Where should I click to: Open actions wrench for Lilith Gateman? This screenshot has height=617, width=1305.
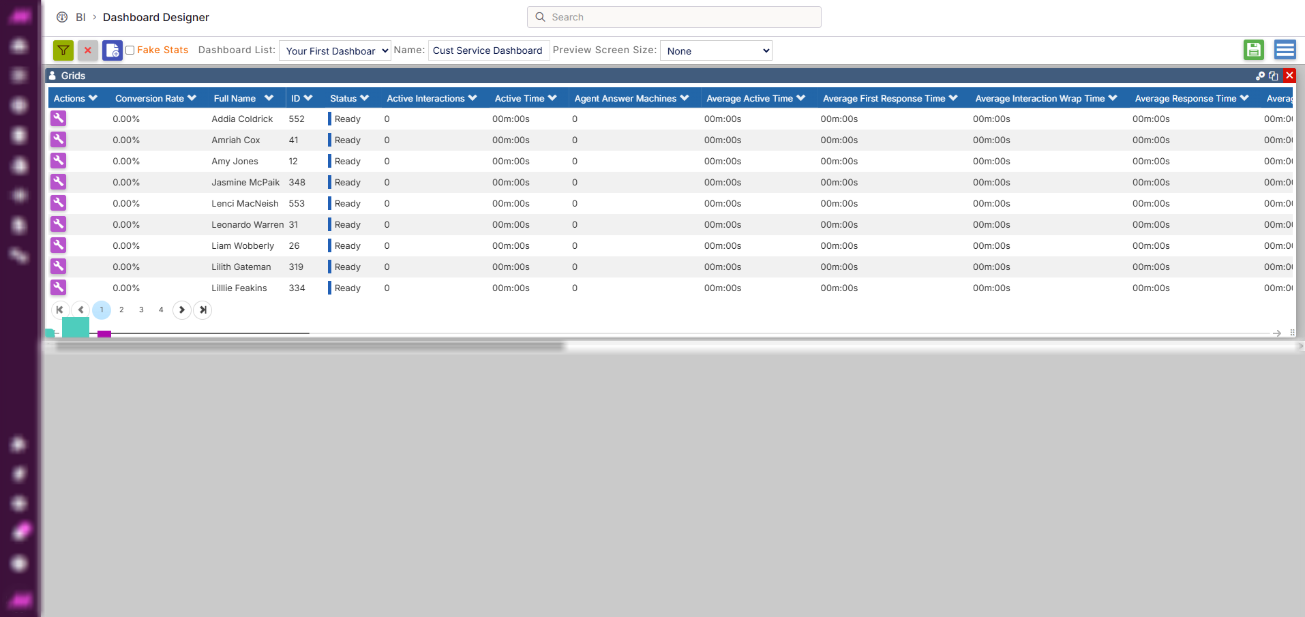point(58,266)
